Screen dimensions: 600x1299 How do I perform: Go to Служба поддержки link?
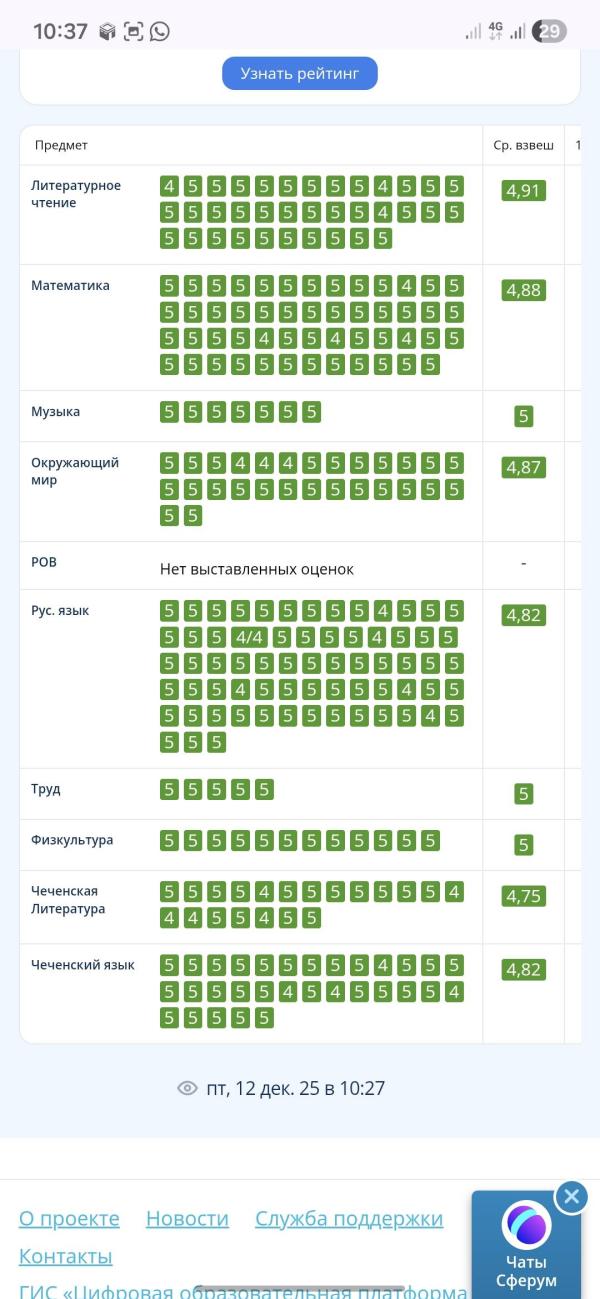348,1218
